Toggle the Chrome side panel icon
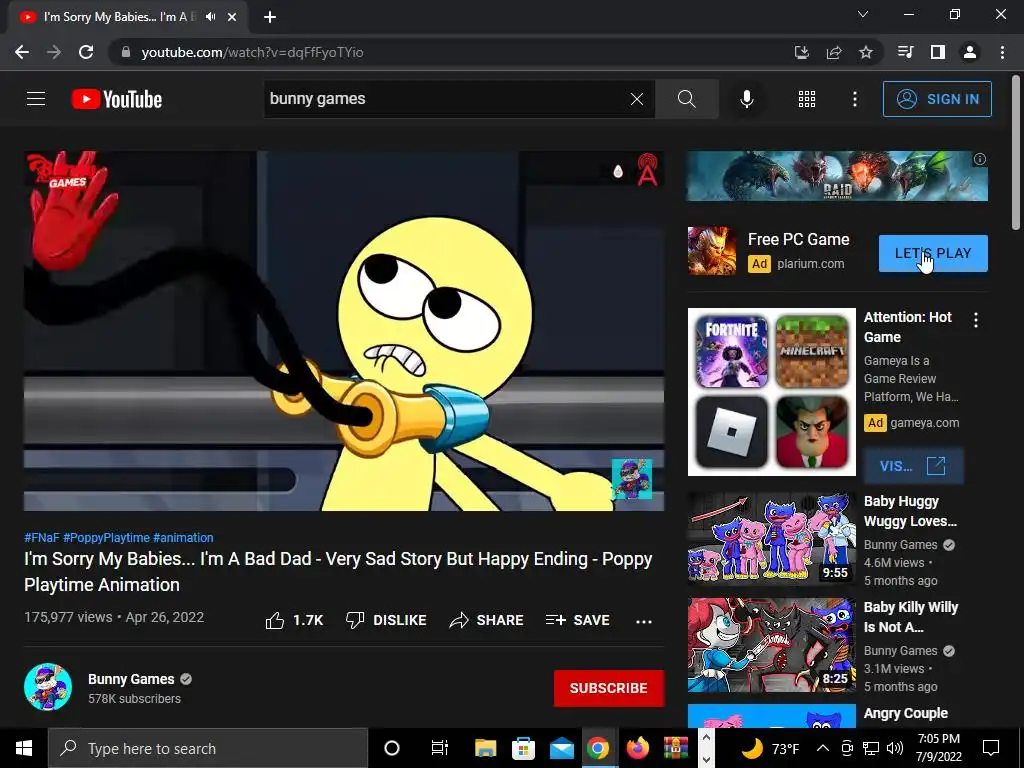Viewport: 1024px width, 768px height. (938, 52)
